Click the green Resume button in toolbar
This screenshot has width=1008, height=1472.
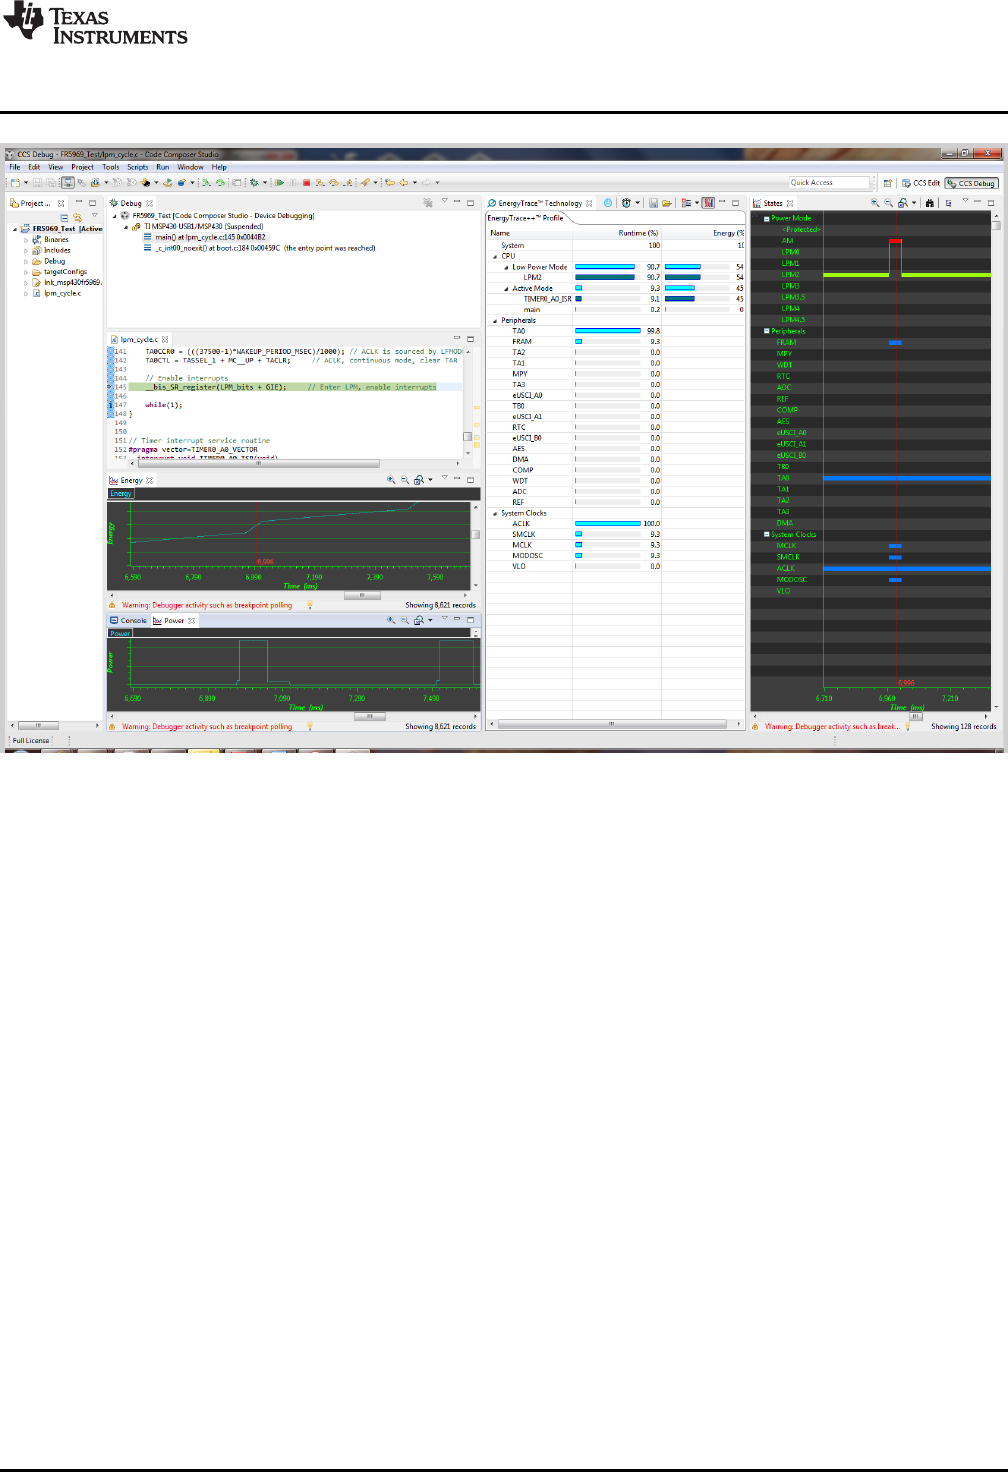[279, 183]
